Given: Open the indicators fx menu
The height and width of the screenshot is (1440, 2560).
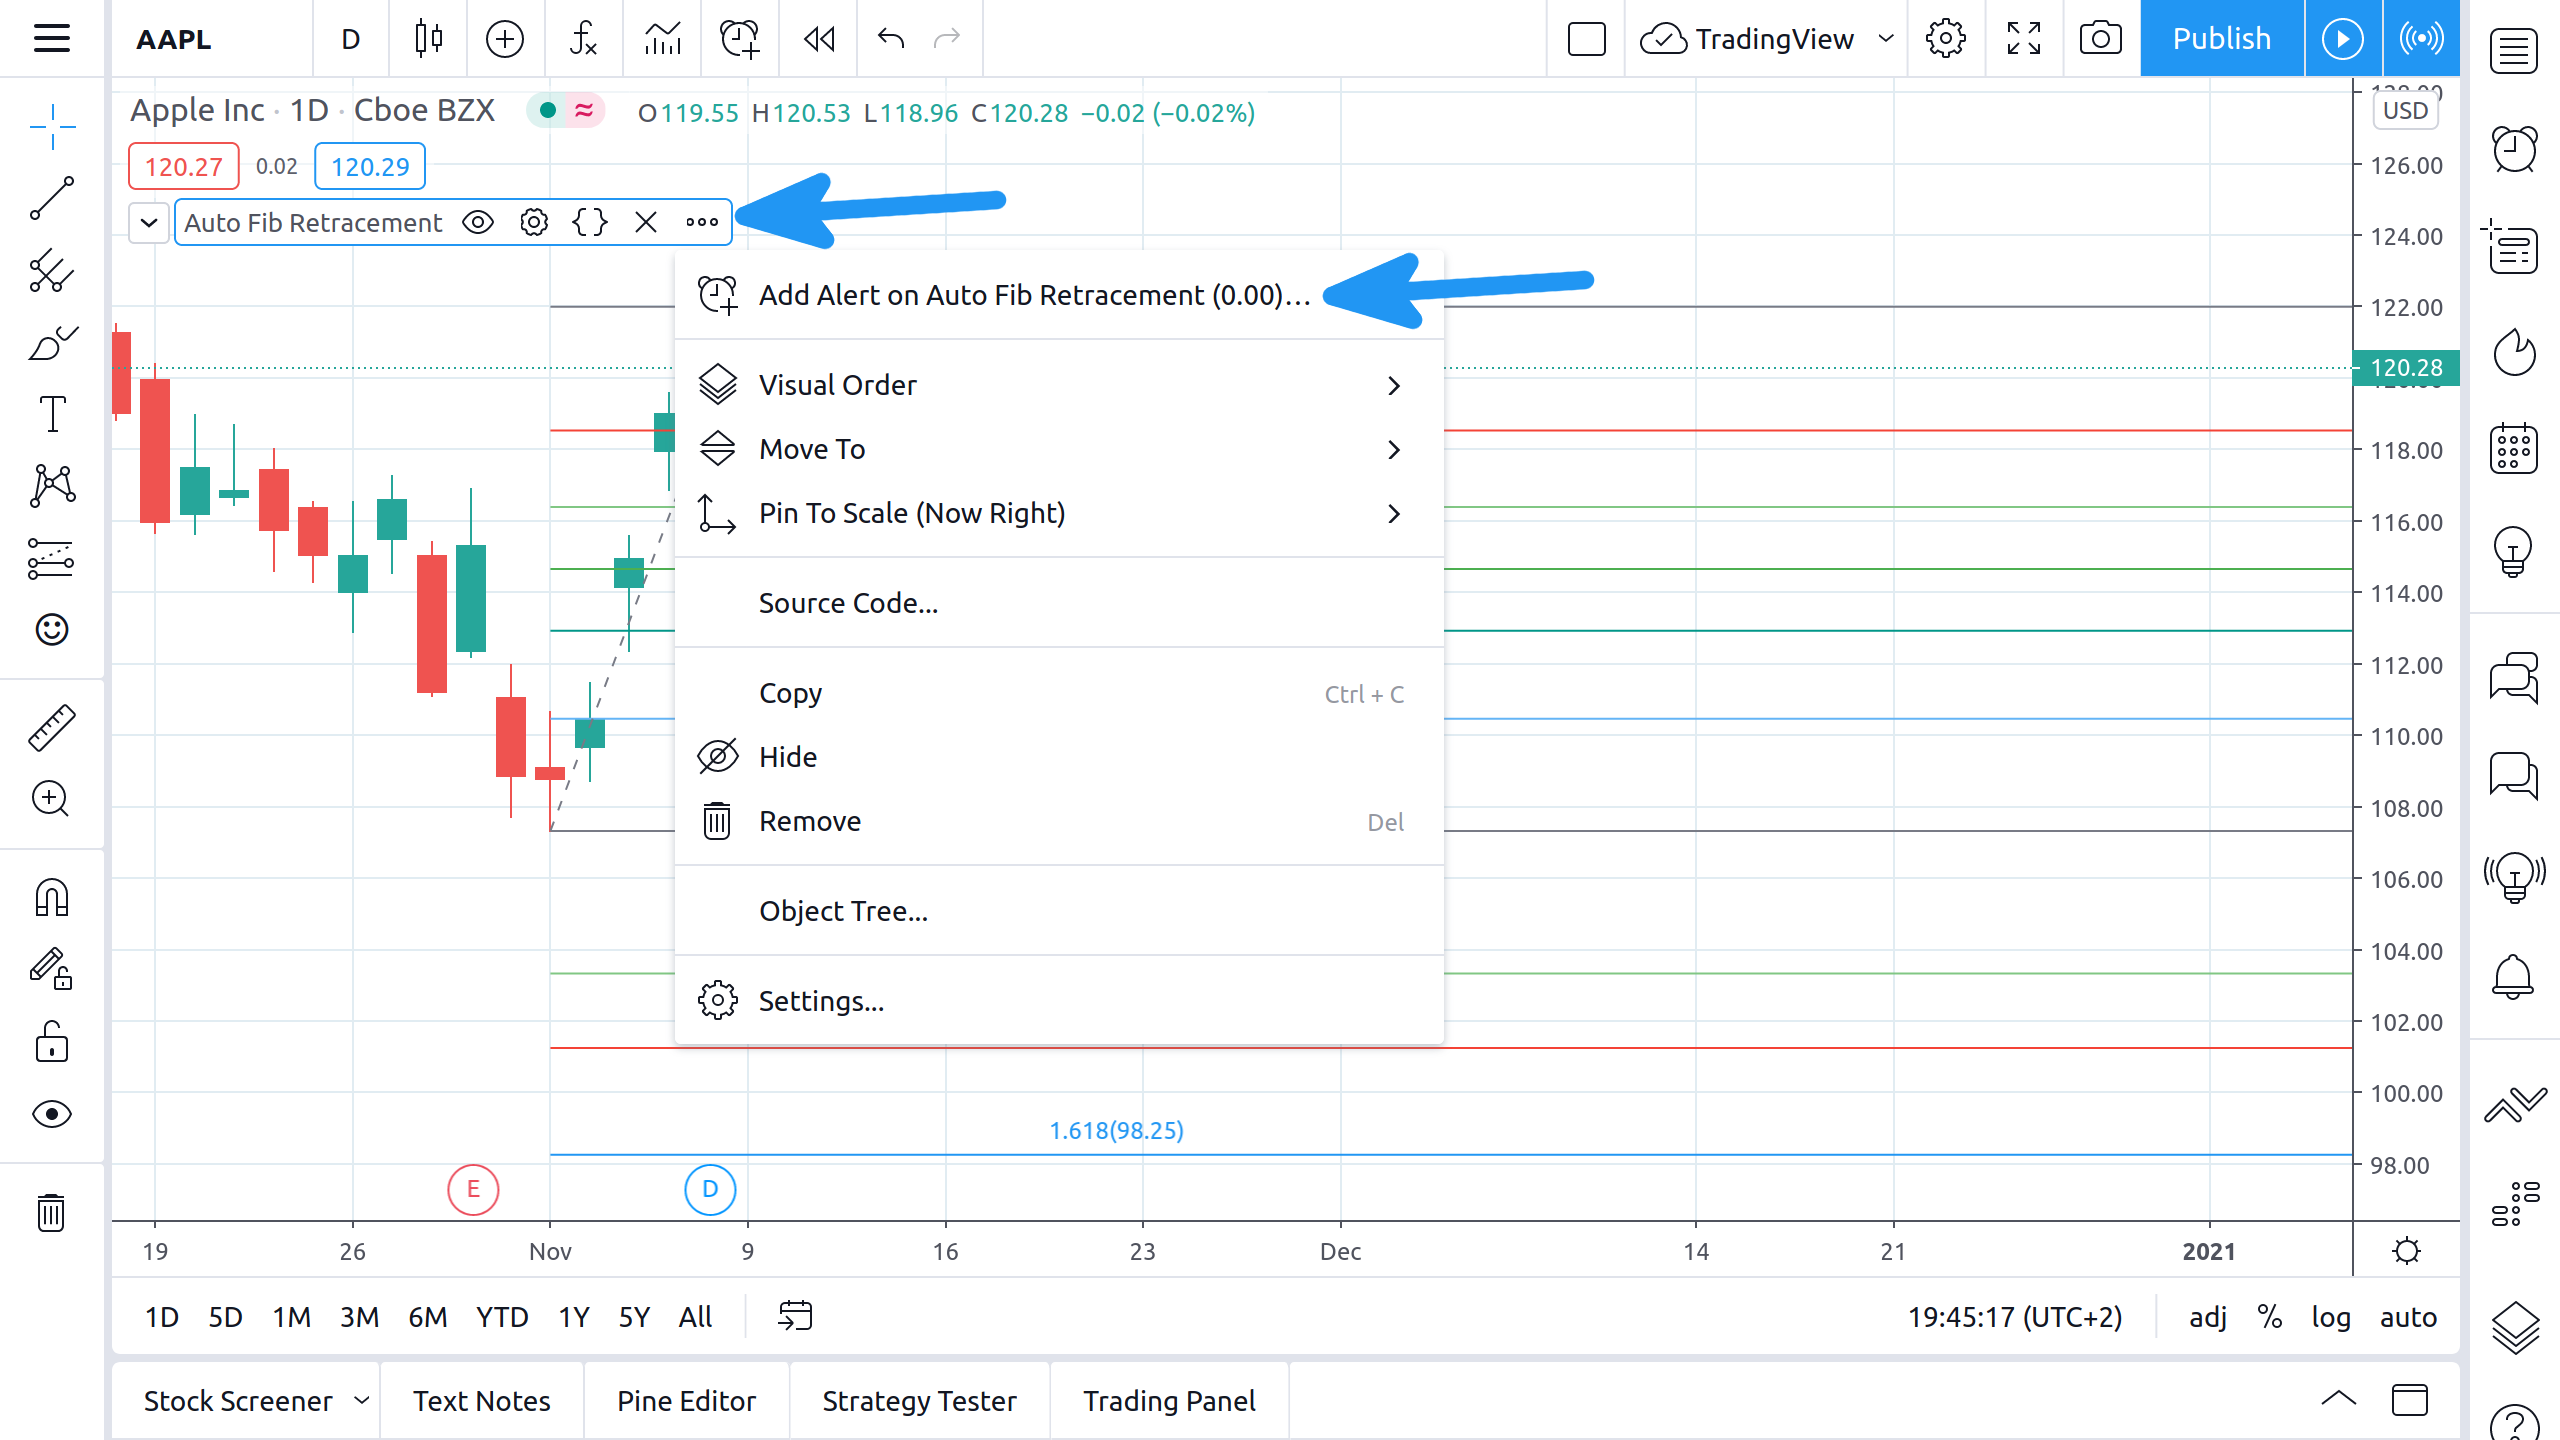Looking at the screenshot, I should (x=583, y=39).
